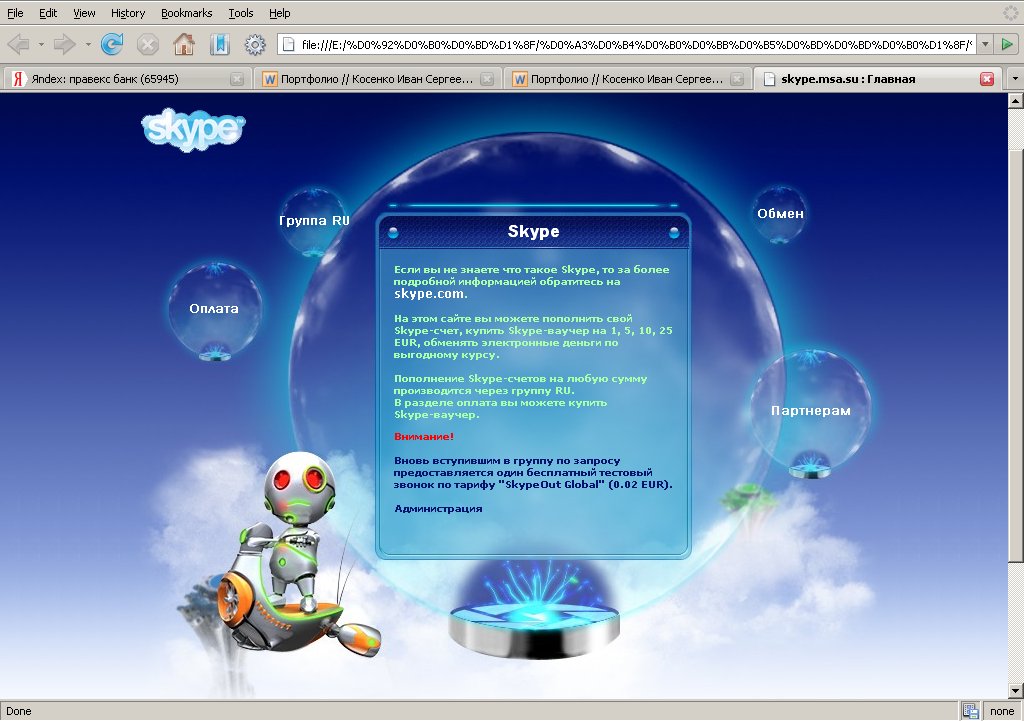Click the scroll up arrow of page scrollbar
This screenshot has width=1024, height=721.
(x=1016, y=101)
